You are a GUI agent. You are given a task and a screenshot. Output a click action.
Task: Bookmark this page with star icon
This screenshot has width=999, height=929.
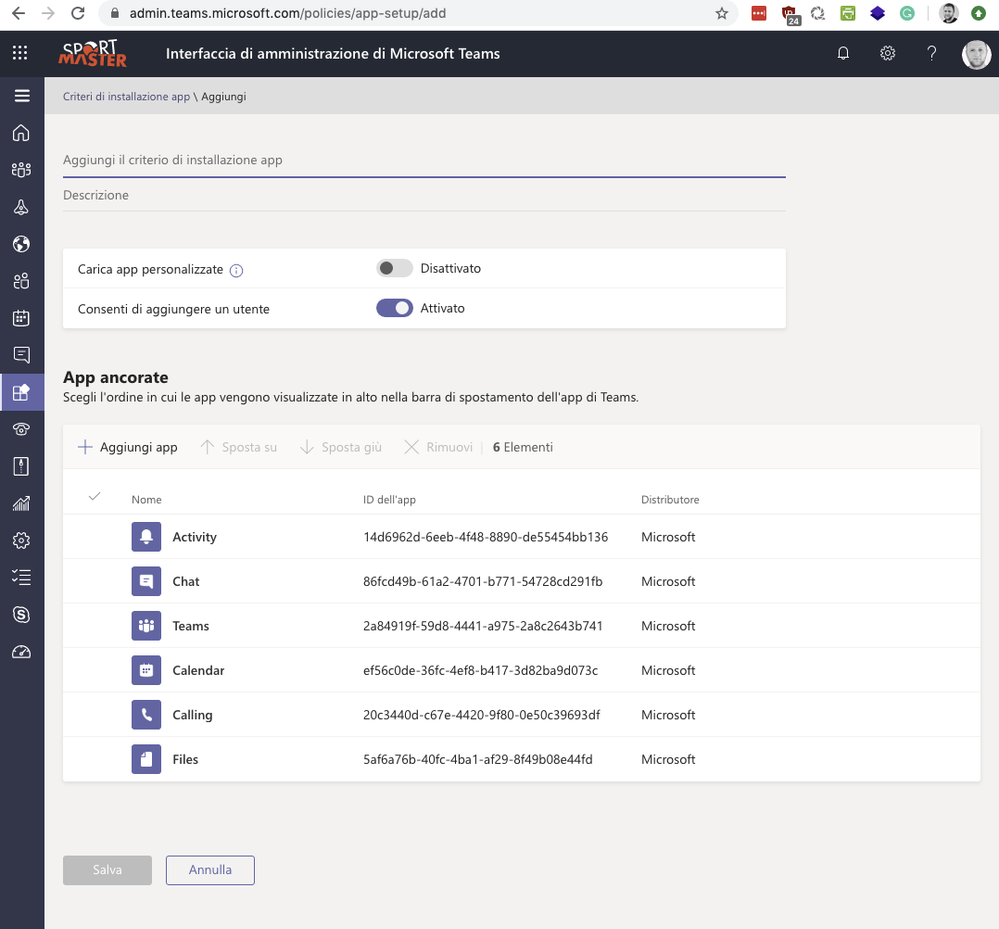click(x=721, y=13)
